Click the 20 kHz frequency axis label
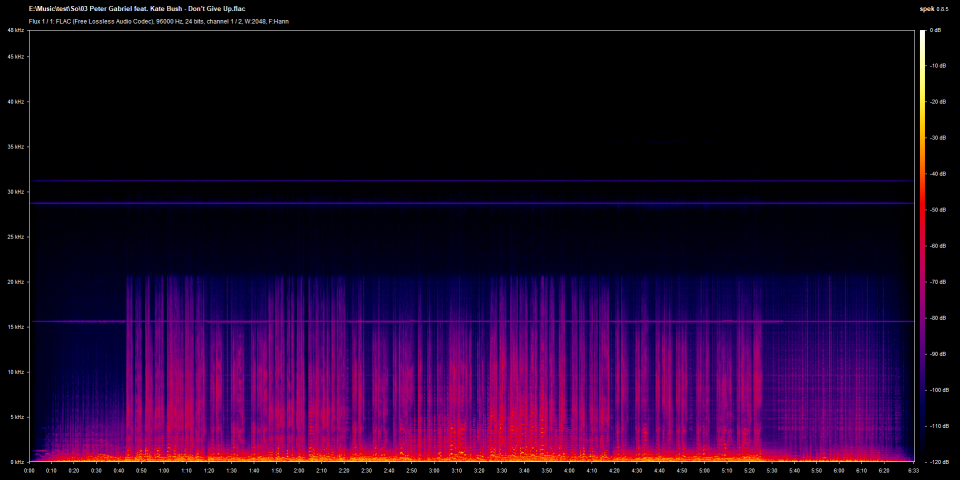The height and width of the screenshot is (480, 960). tap(17, 282)
